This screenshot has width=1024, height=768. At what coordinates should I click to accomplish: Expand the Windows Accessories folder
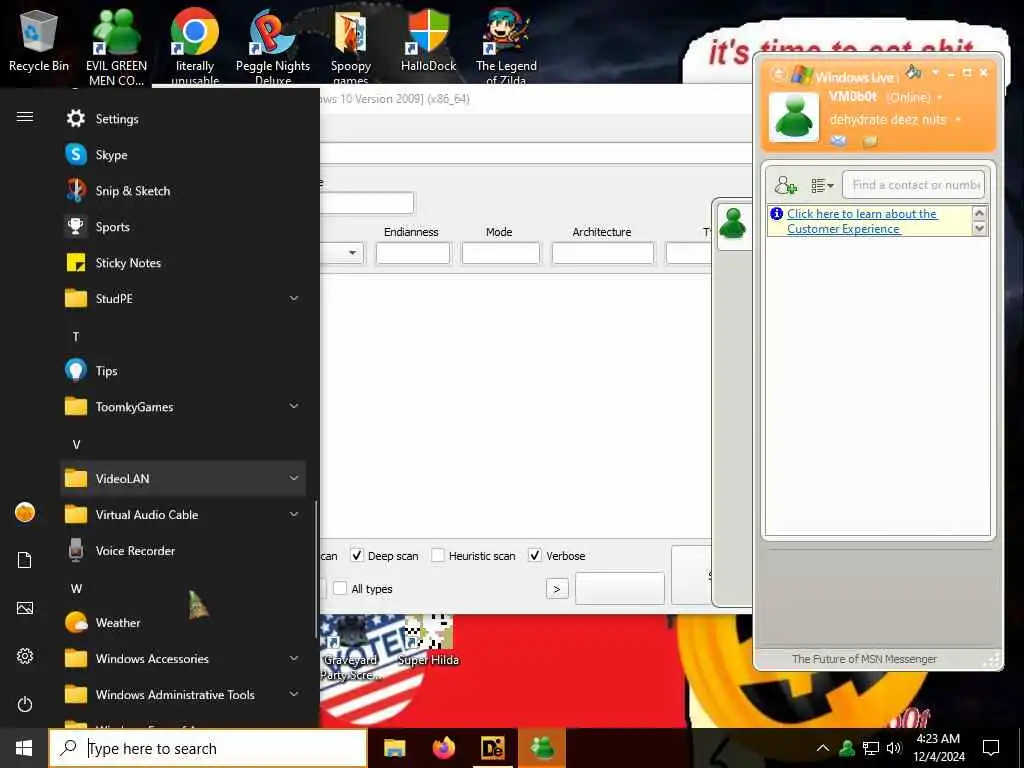(x=183, y=658)
